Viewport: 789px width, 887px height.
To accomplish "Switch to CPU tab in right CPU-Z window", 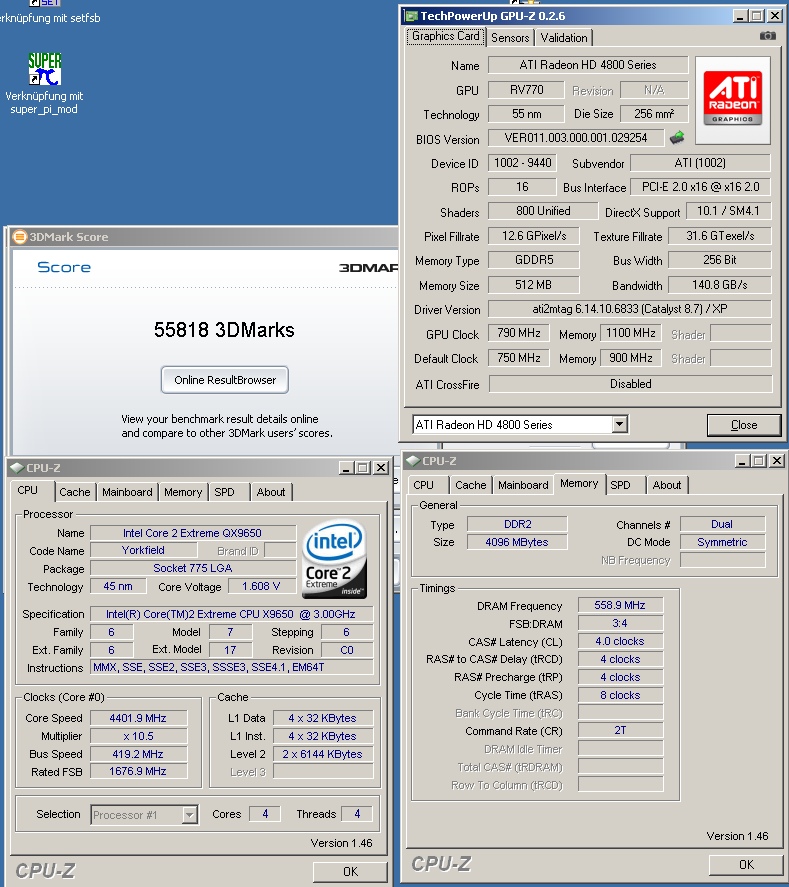I will (x=424, y=485).
